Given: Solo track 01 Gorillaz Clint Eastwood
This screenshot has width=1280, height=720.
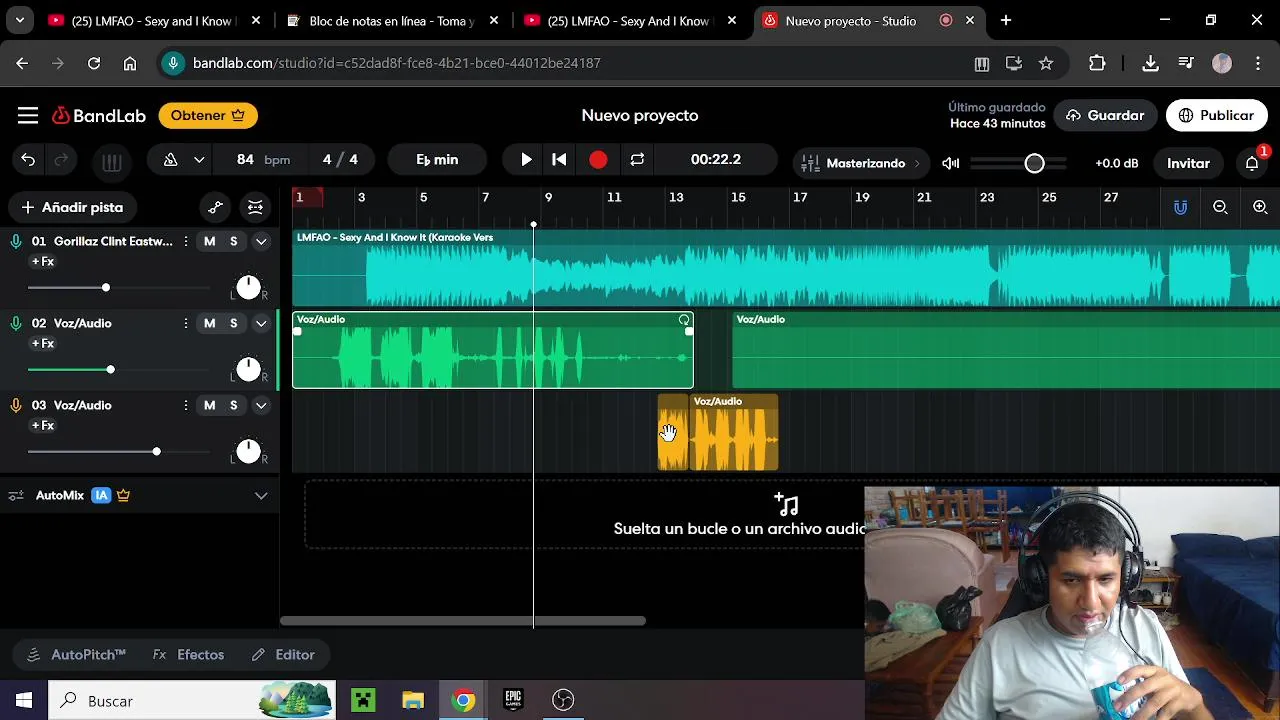Looking at the screenshot, I should click(234, 241).
